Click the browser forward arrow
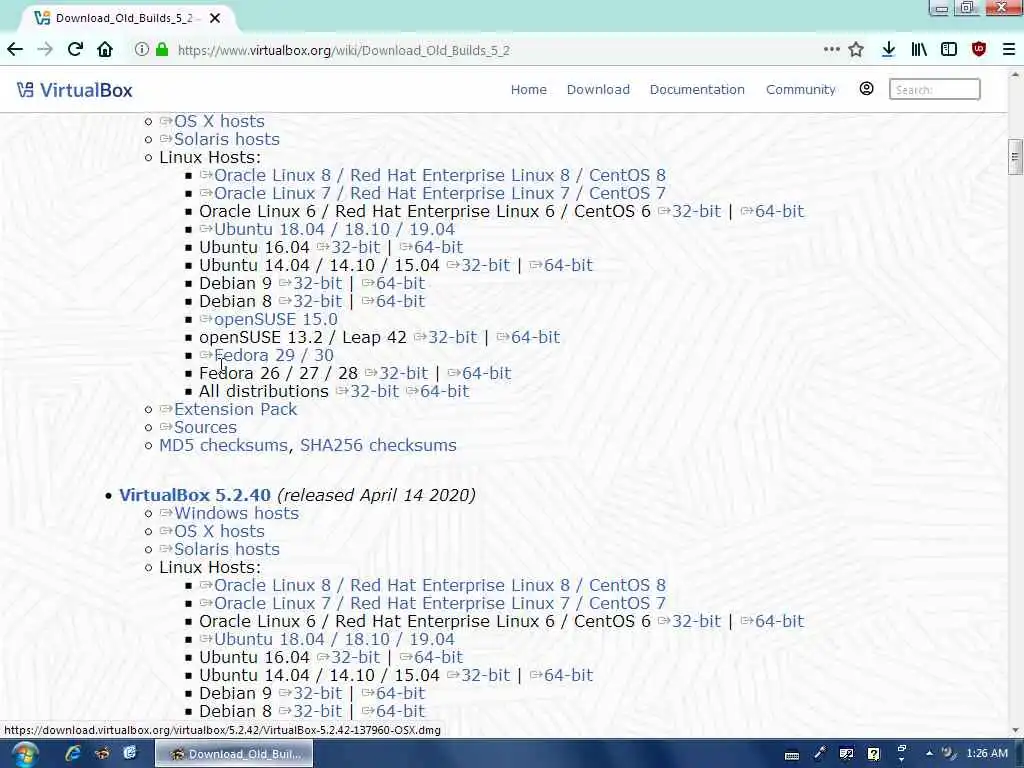The width and height of the screenshot is (1024, 768). click(44, 50)
